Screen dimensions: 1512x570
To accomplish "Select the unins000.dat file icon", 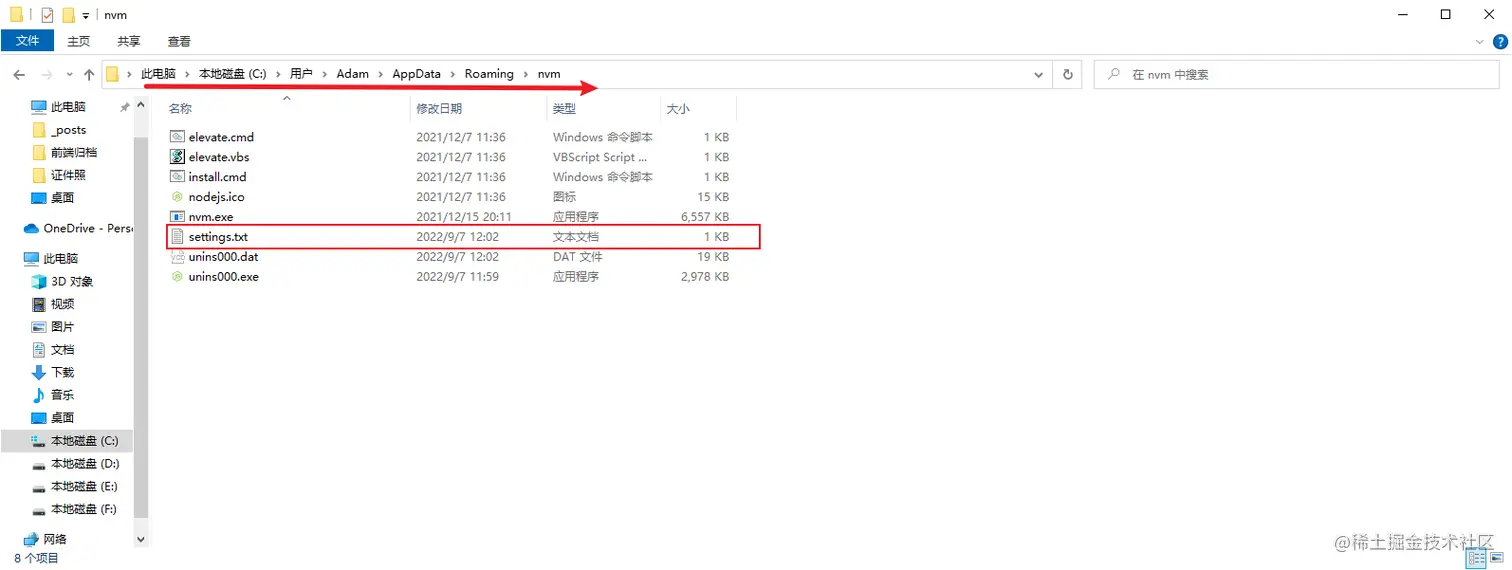I will [x=177, y=257].
